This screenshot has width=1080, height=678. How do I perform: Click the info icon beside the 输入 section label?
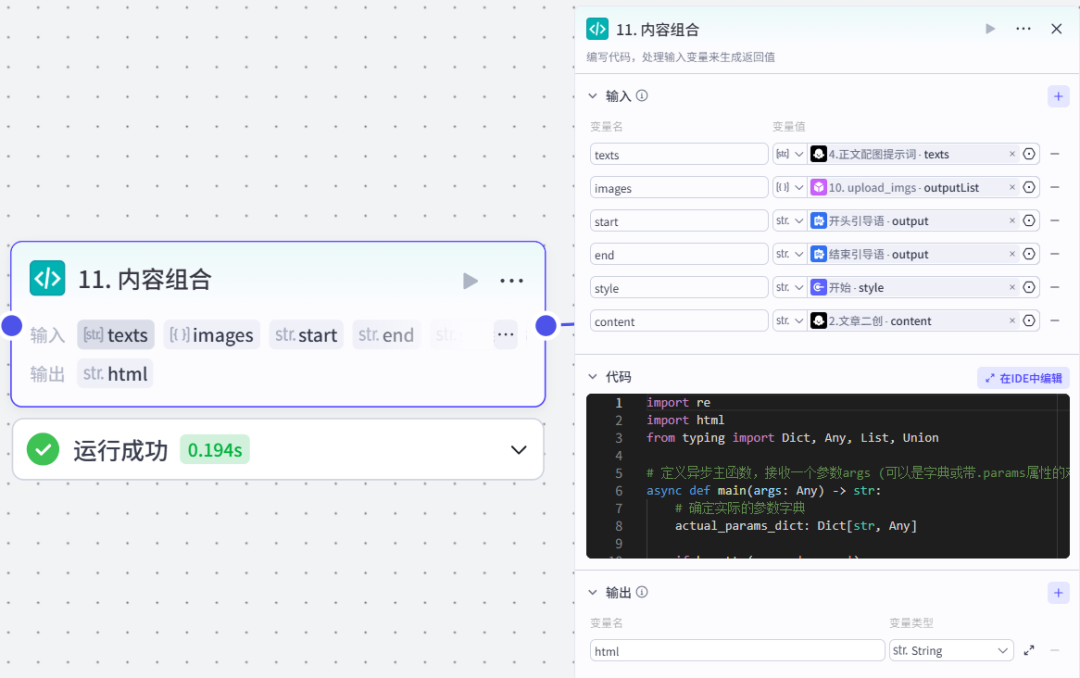point(641,95)
